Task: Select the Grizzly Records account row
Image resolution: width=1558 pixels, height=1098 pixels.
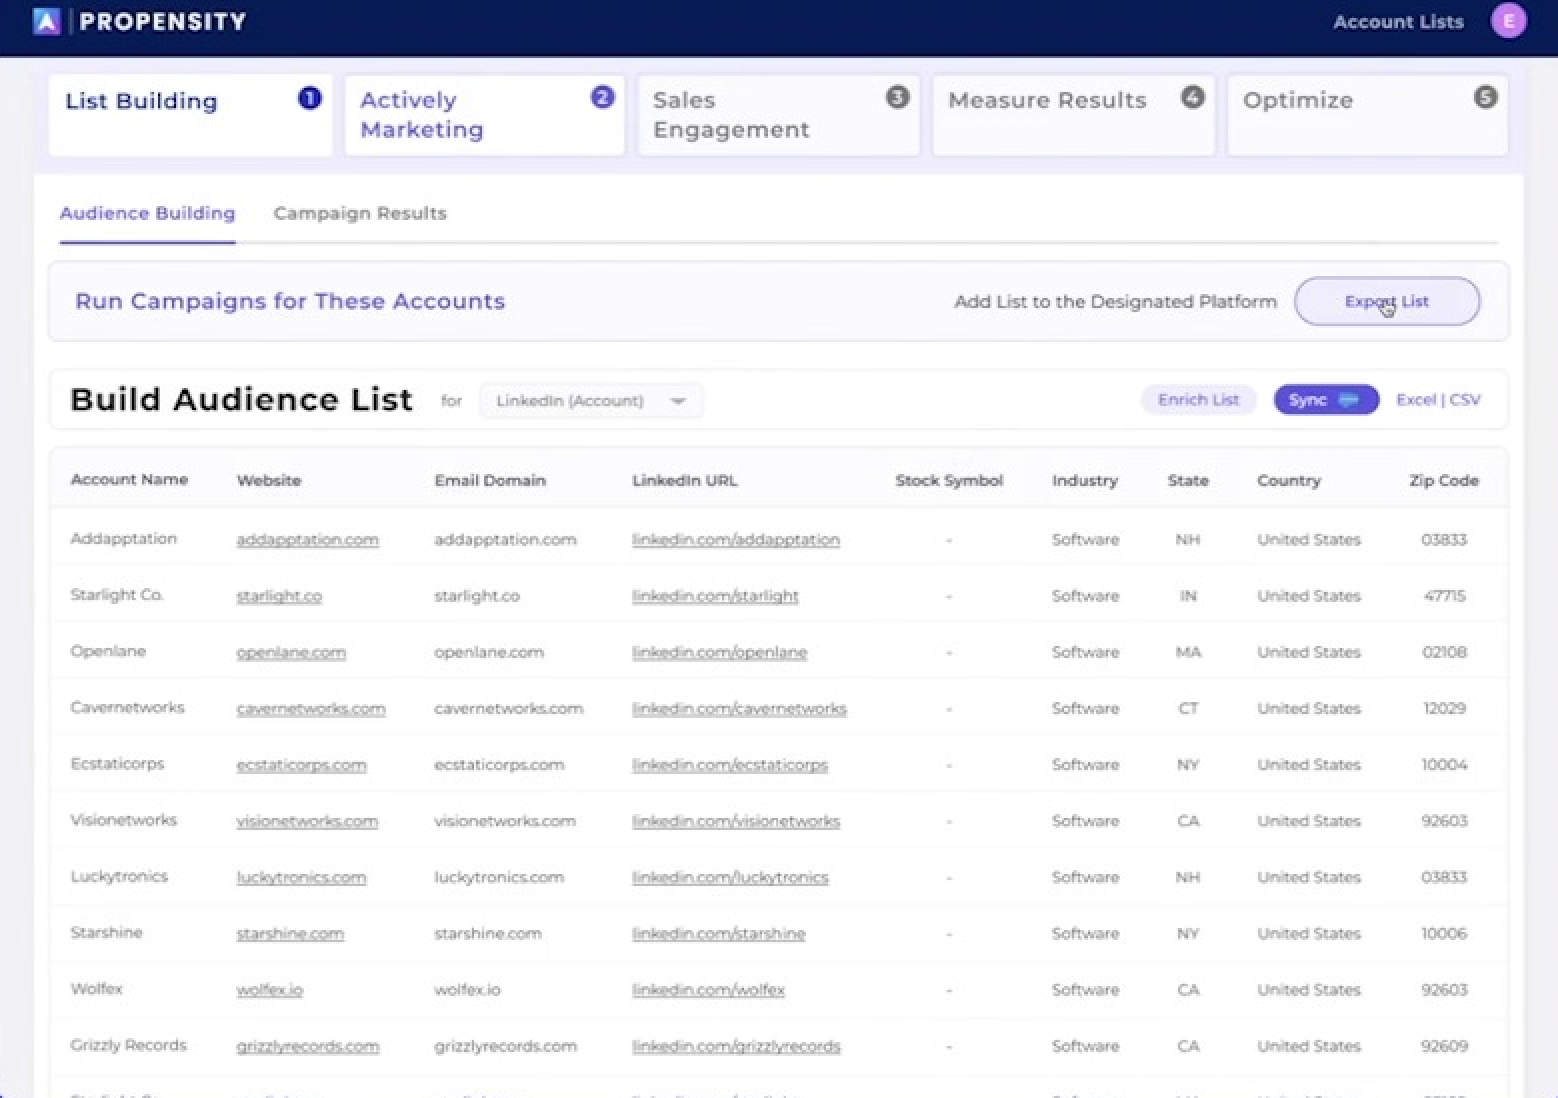Action: [x=128, y=1045]
